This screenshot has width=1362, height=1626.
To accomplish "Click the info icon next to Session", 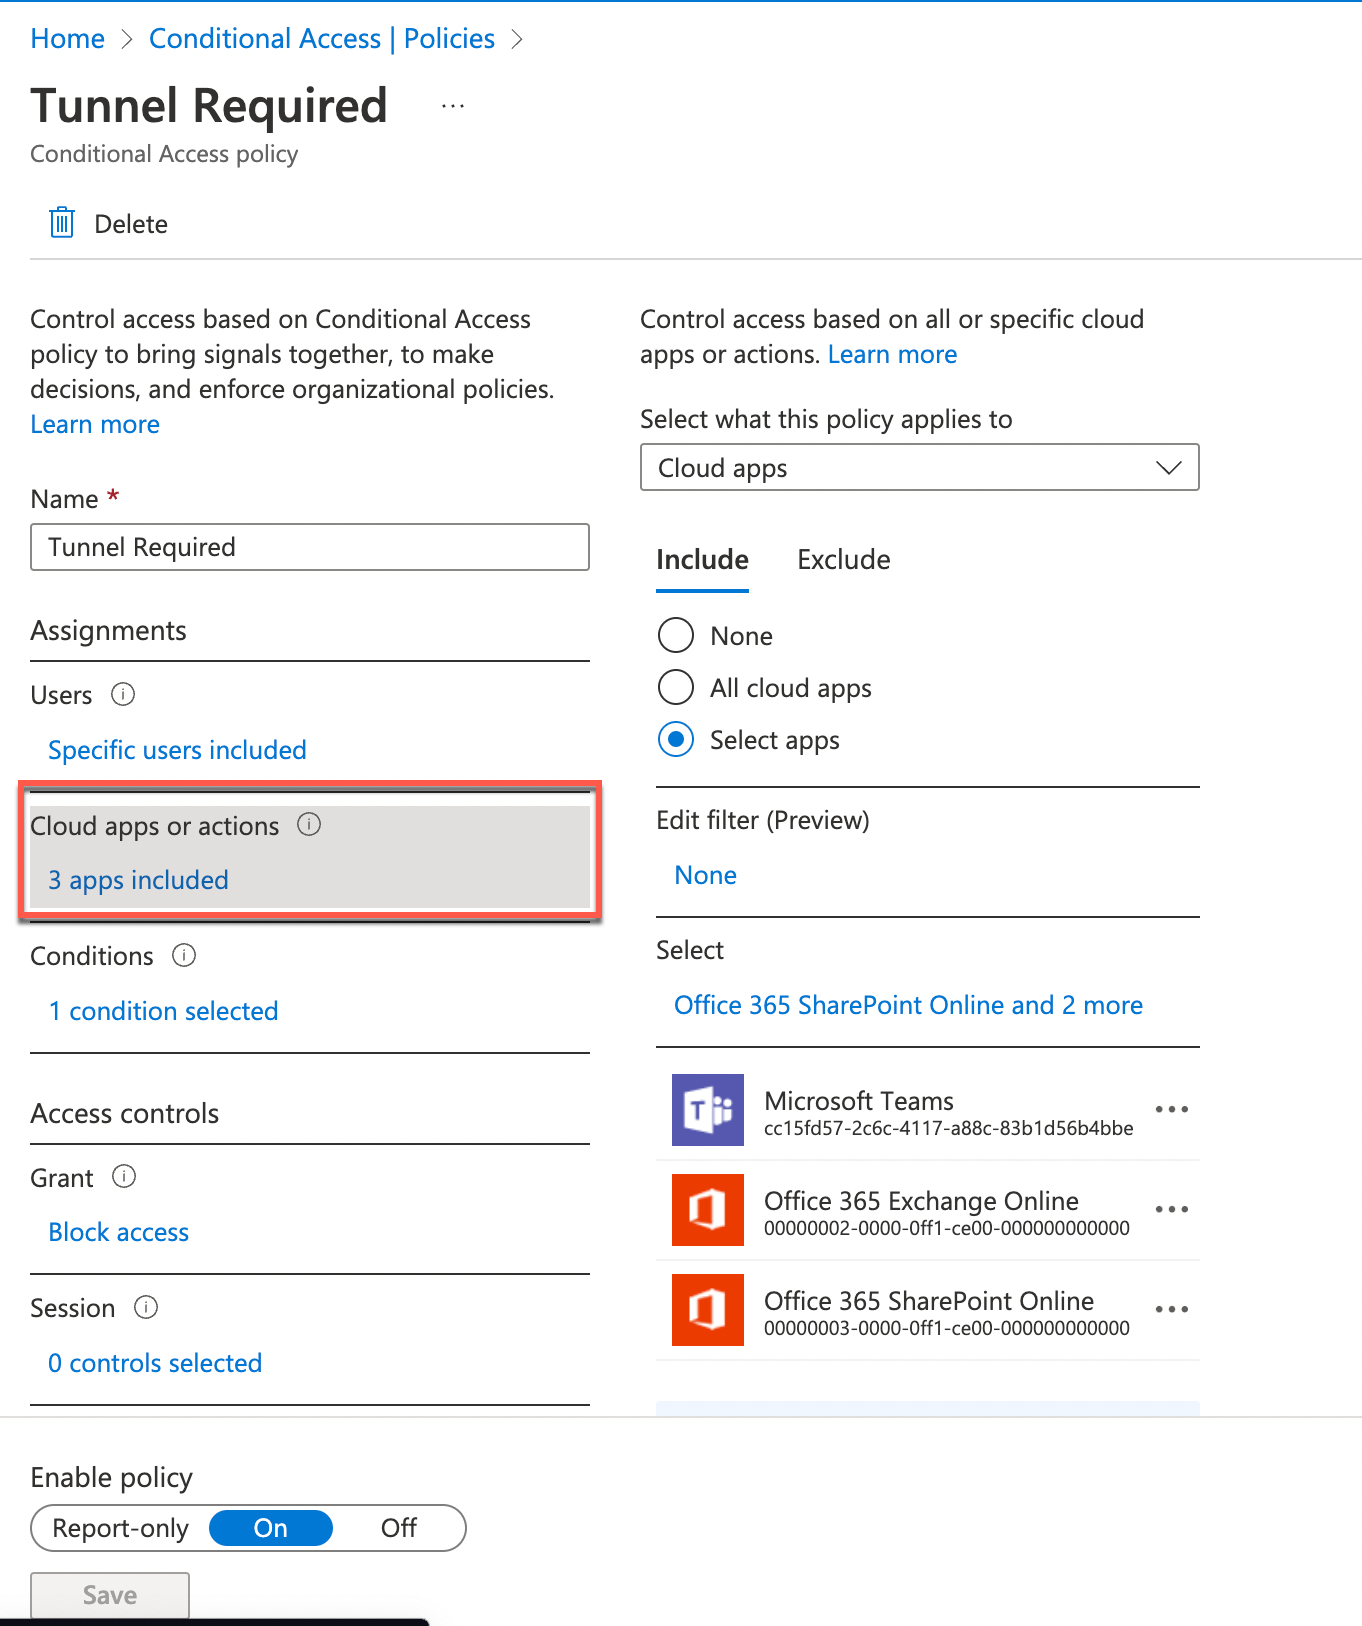I will tap(146, 1307).
